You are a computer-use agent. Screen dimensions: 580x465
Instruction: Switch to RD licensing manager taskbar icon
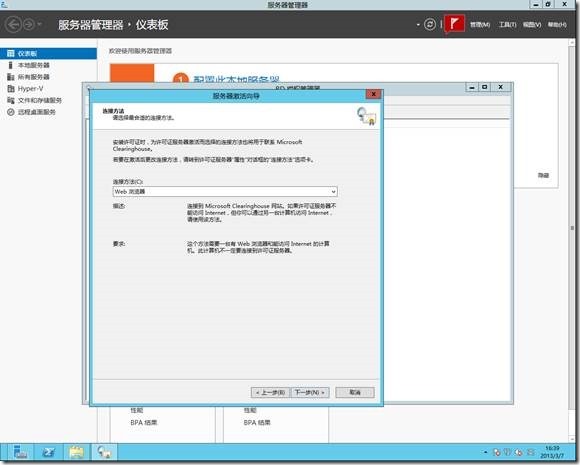tap(104, 452)
